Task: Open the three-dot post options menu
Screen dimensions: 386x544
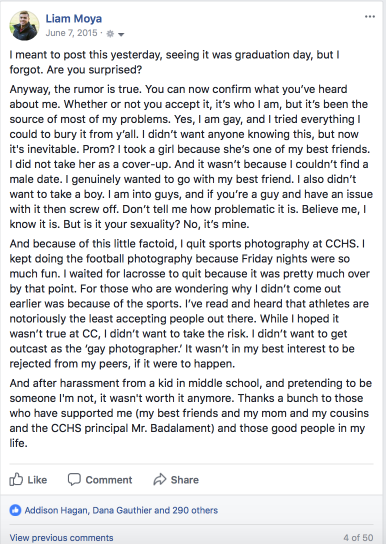Action: [370, 17]
